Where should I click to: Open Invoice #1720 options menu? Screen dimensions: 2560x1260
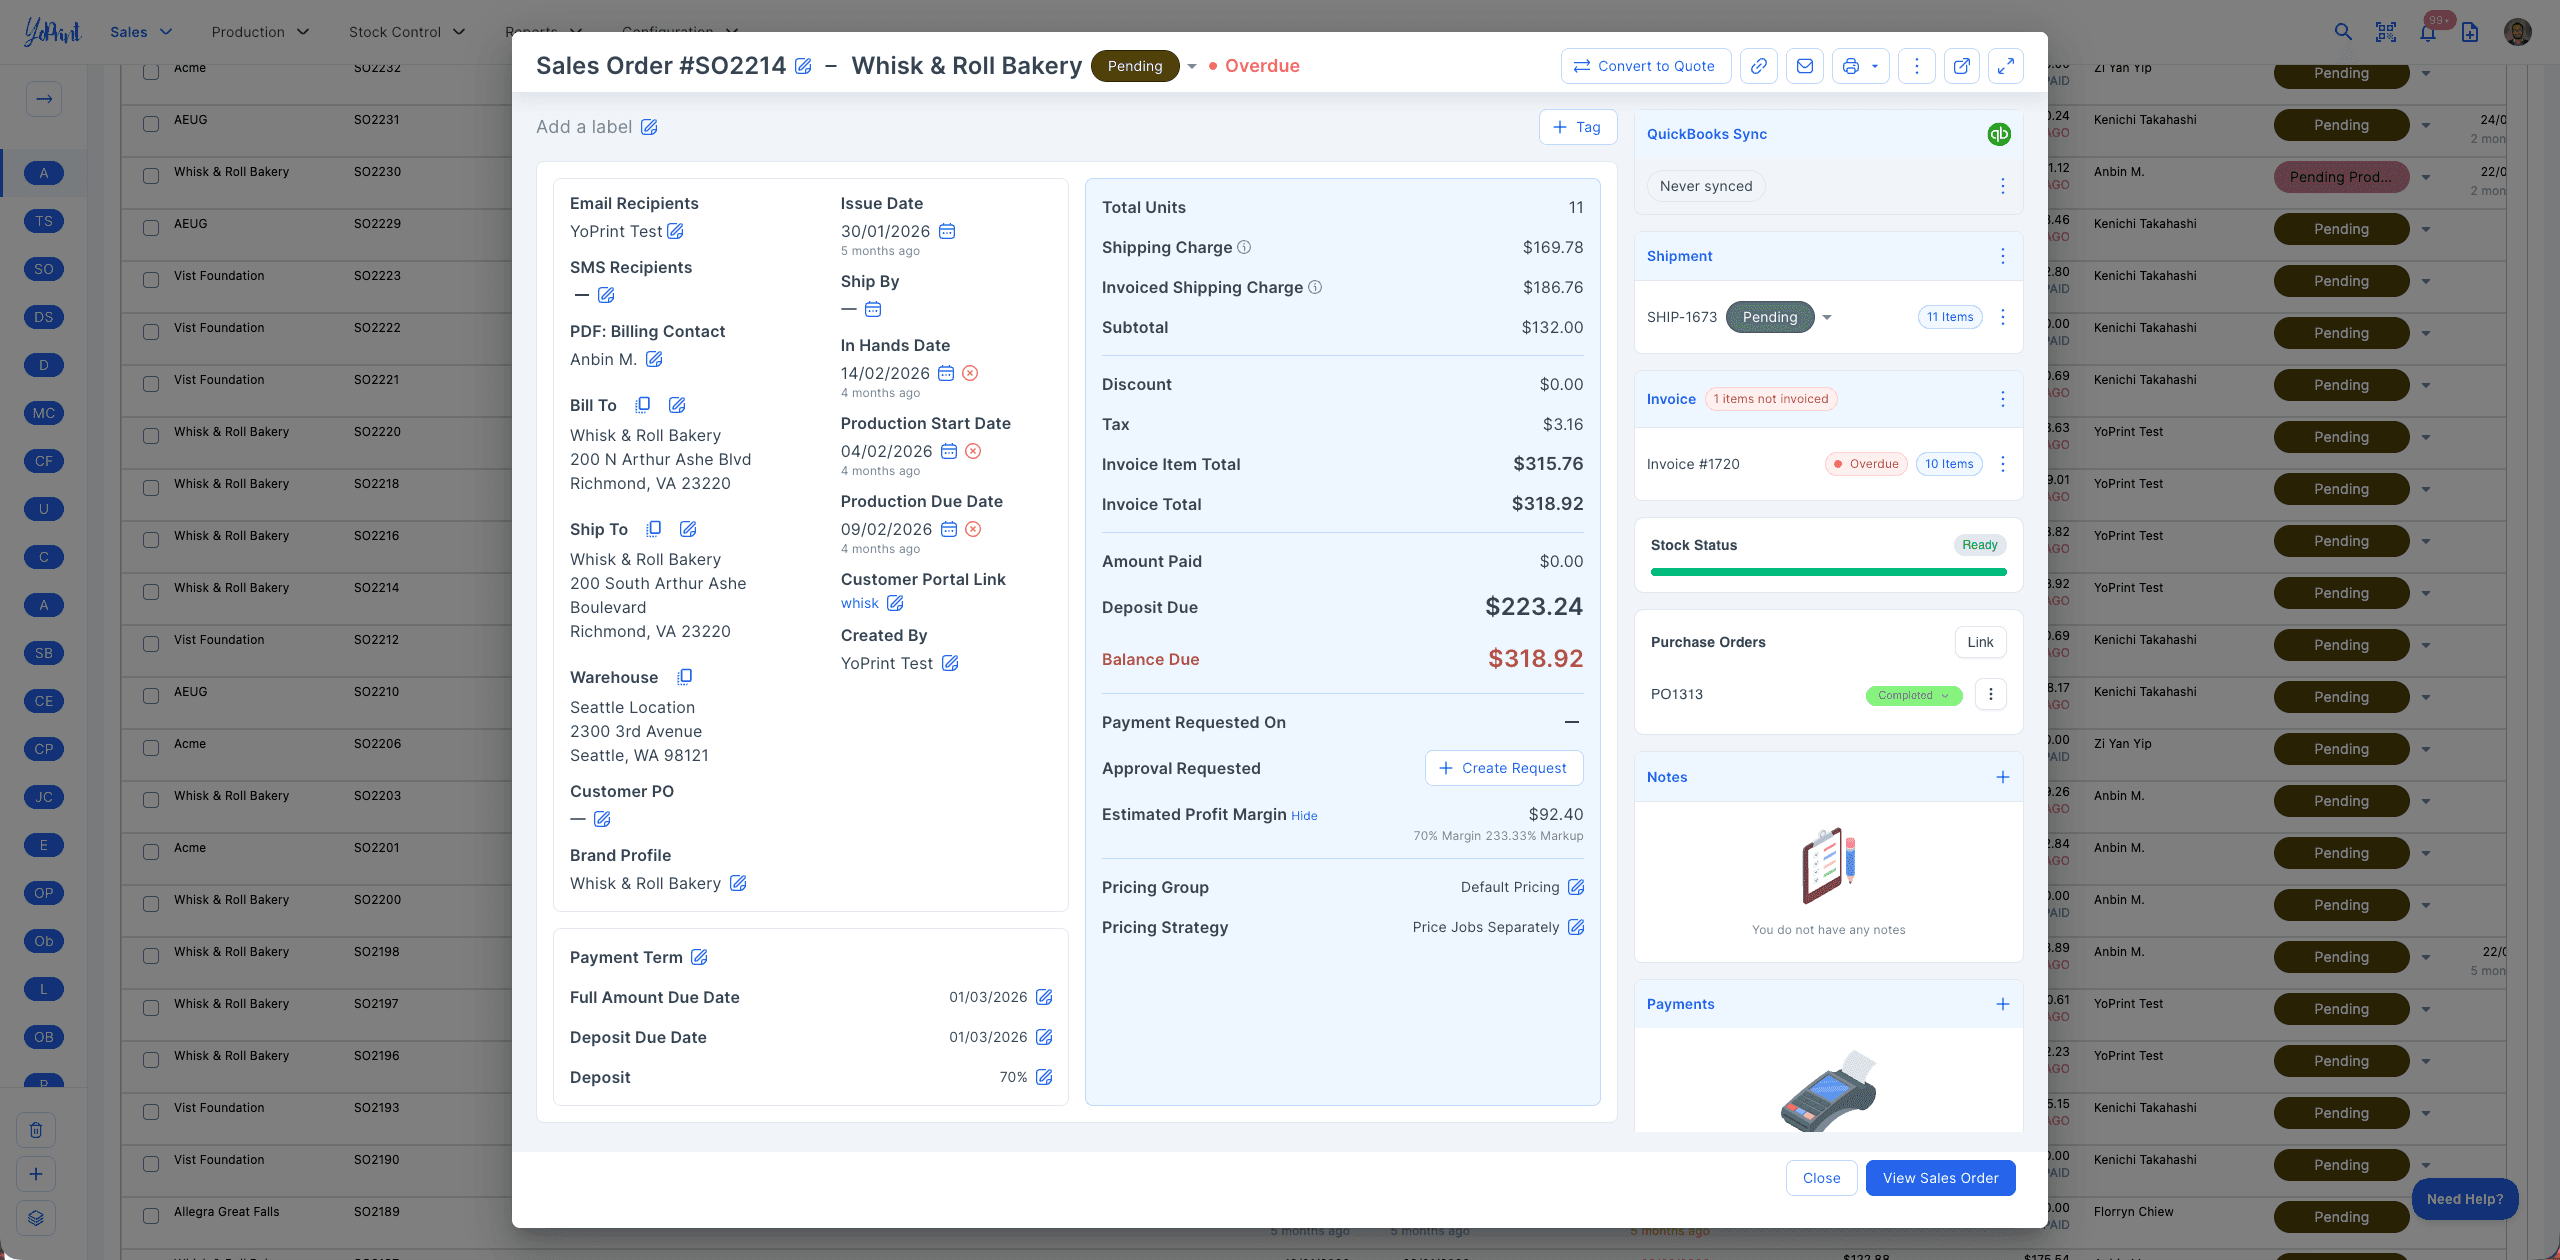pos(2003,464)
